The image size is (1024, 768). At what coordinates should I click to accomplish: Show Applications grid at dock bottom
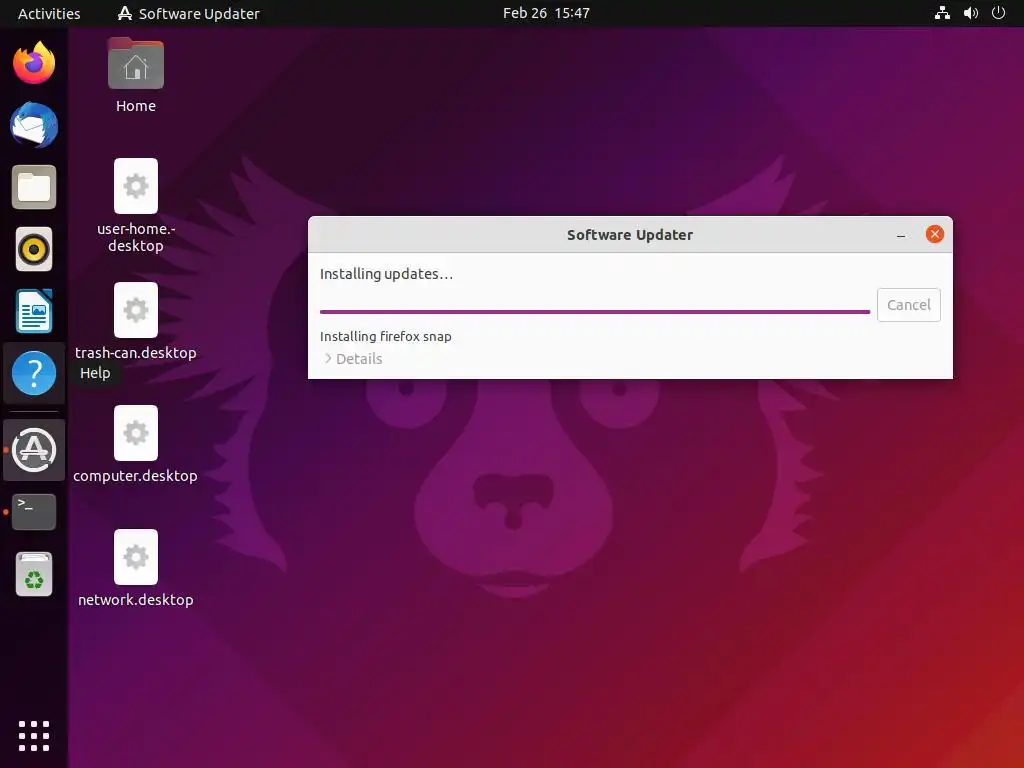click(34, 736)
